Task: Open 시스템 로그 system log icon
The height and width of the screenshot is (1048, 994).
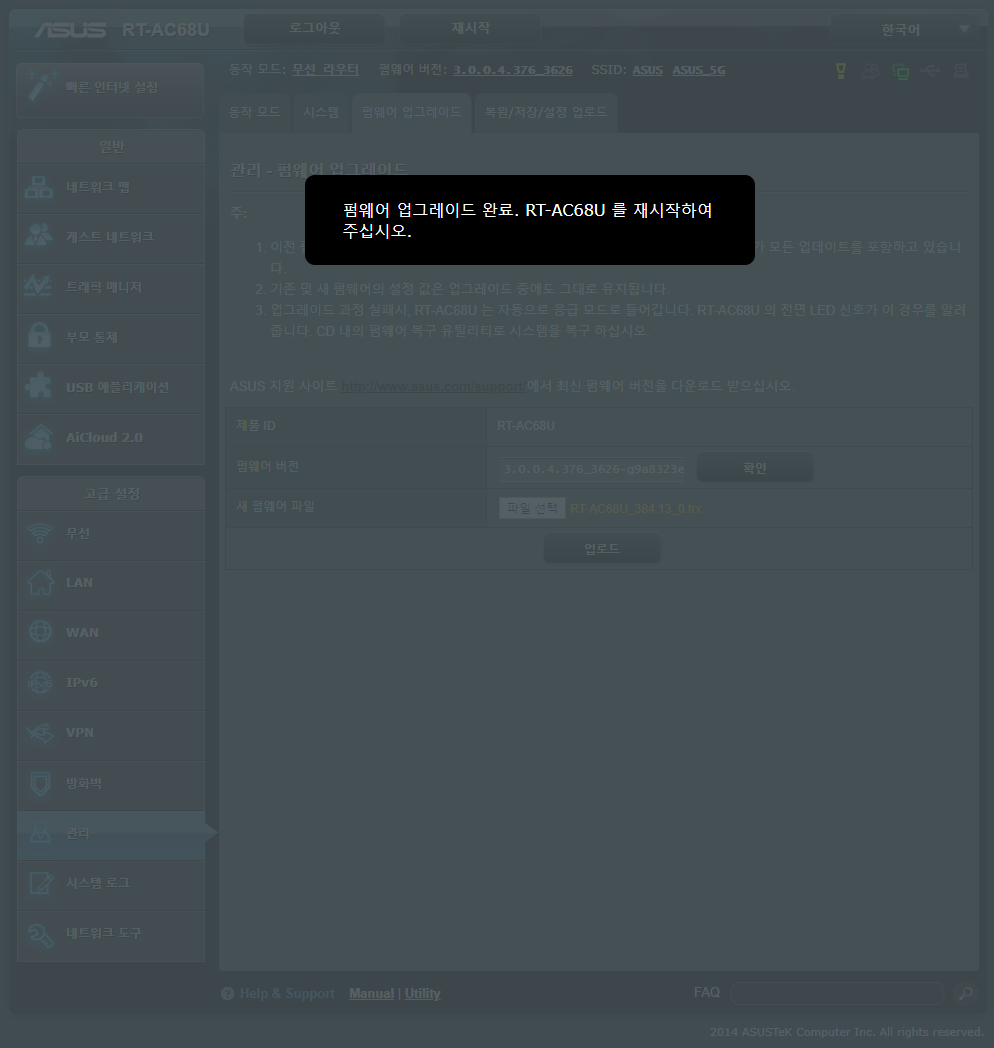Action: (x=41, y=883)
